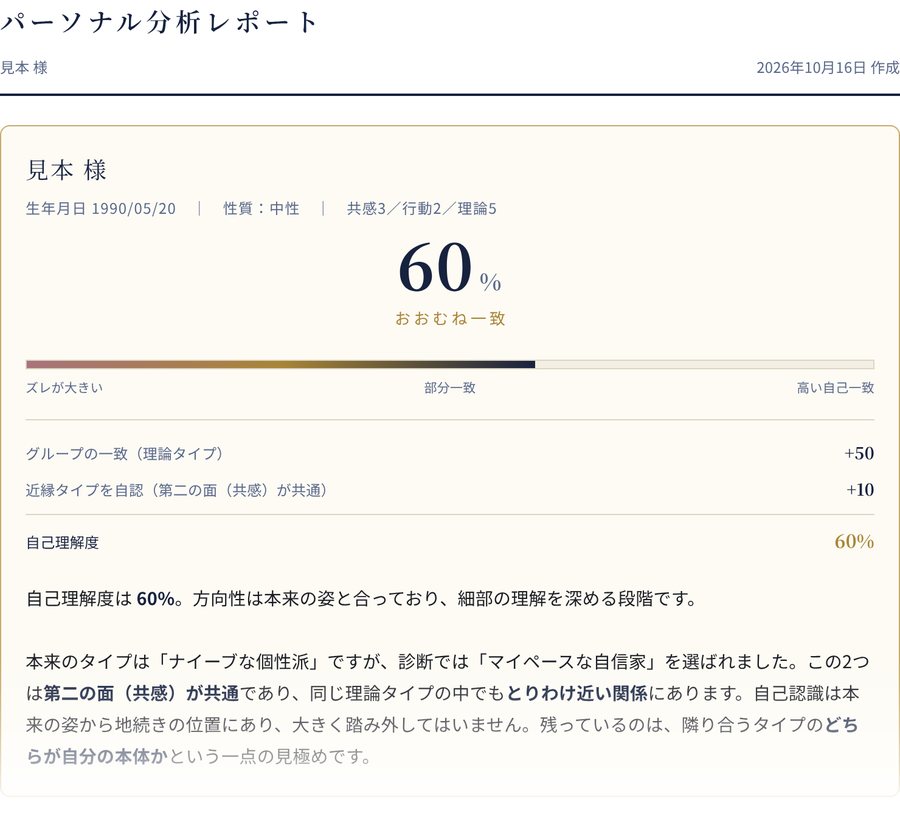Click the large 見本 様 card heading
The image size is (900, 814).
[x=66, y=170]
